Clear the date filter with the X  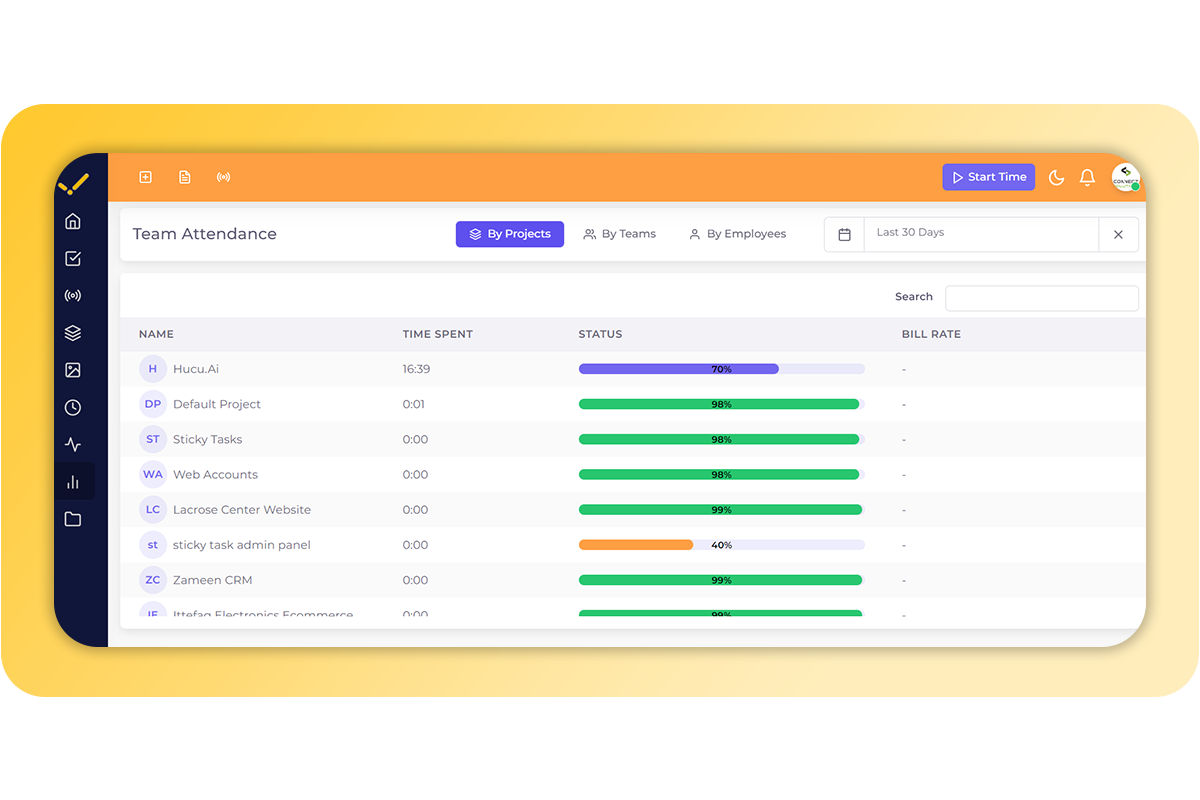coord(1118,233)
